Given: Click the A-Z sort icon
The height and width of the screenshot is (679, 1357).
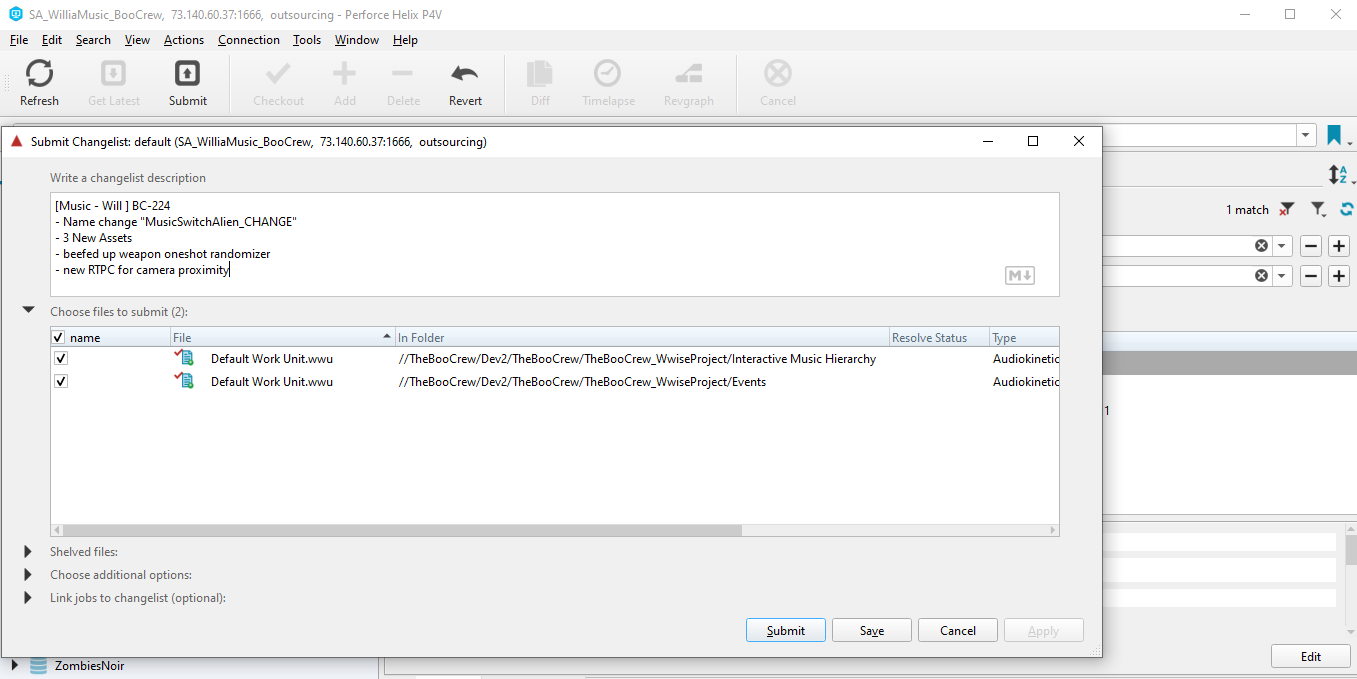Looking at the screenshot, I should click(1340, 174).
